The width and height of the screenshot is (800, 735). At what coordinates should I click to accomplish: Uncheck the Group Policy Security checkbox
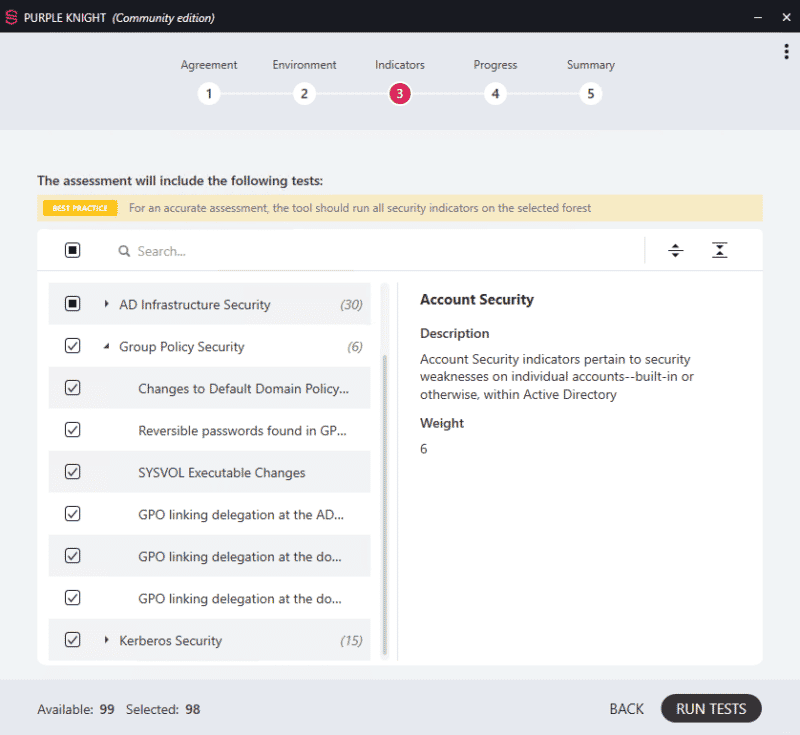point(73,346)
